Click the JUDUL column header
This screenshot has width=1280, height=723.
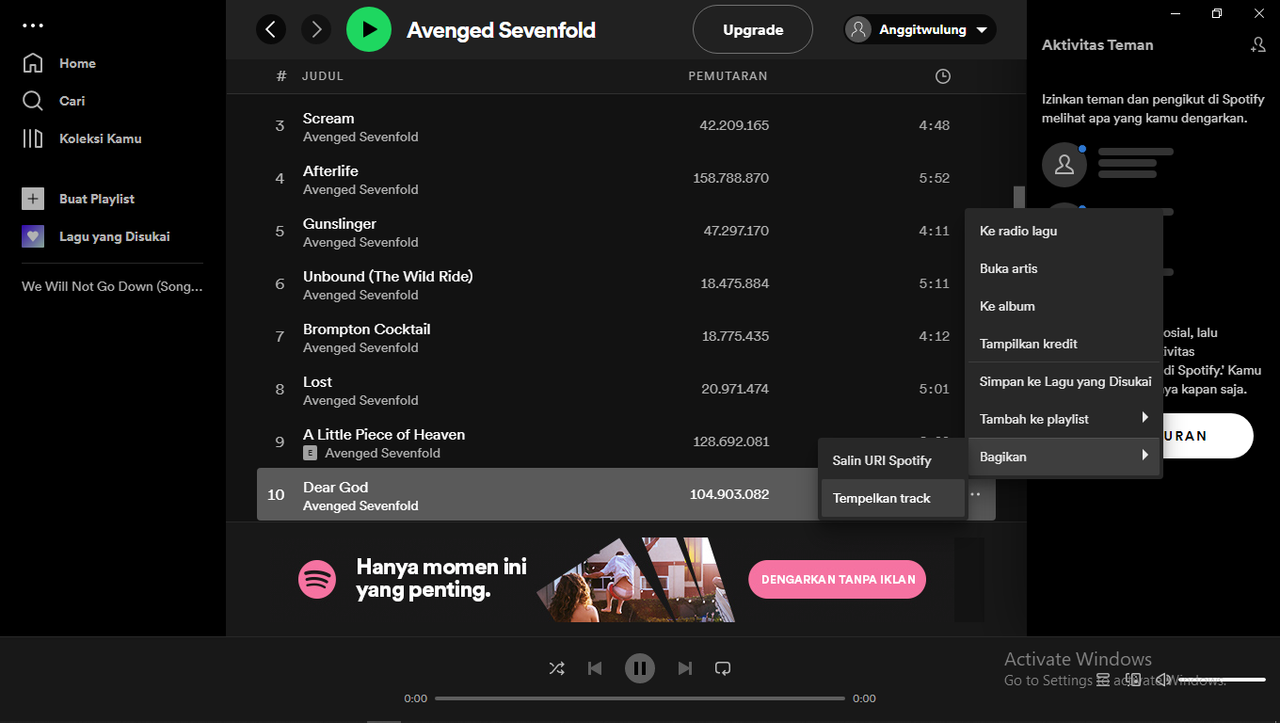323,76
